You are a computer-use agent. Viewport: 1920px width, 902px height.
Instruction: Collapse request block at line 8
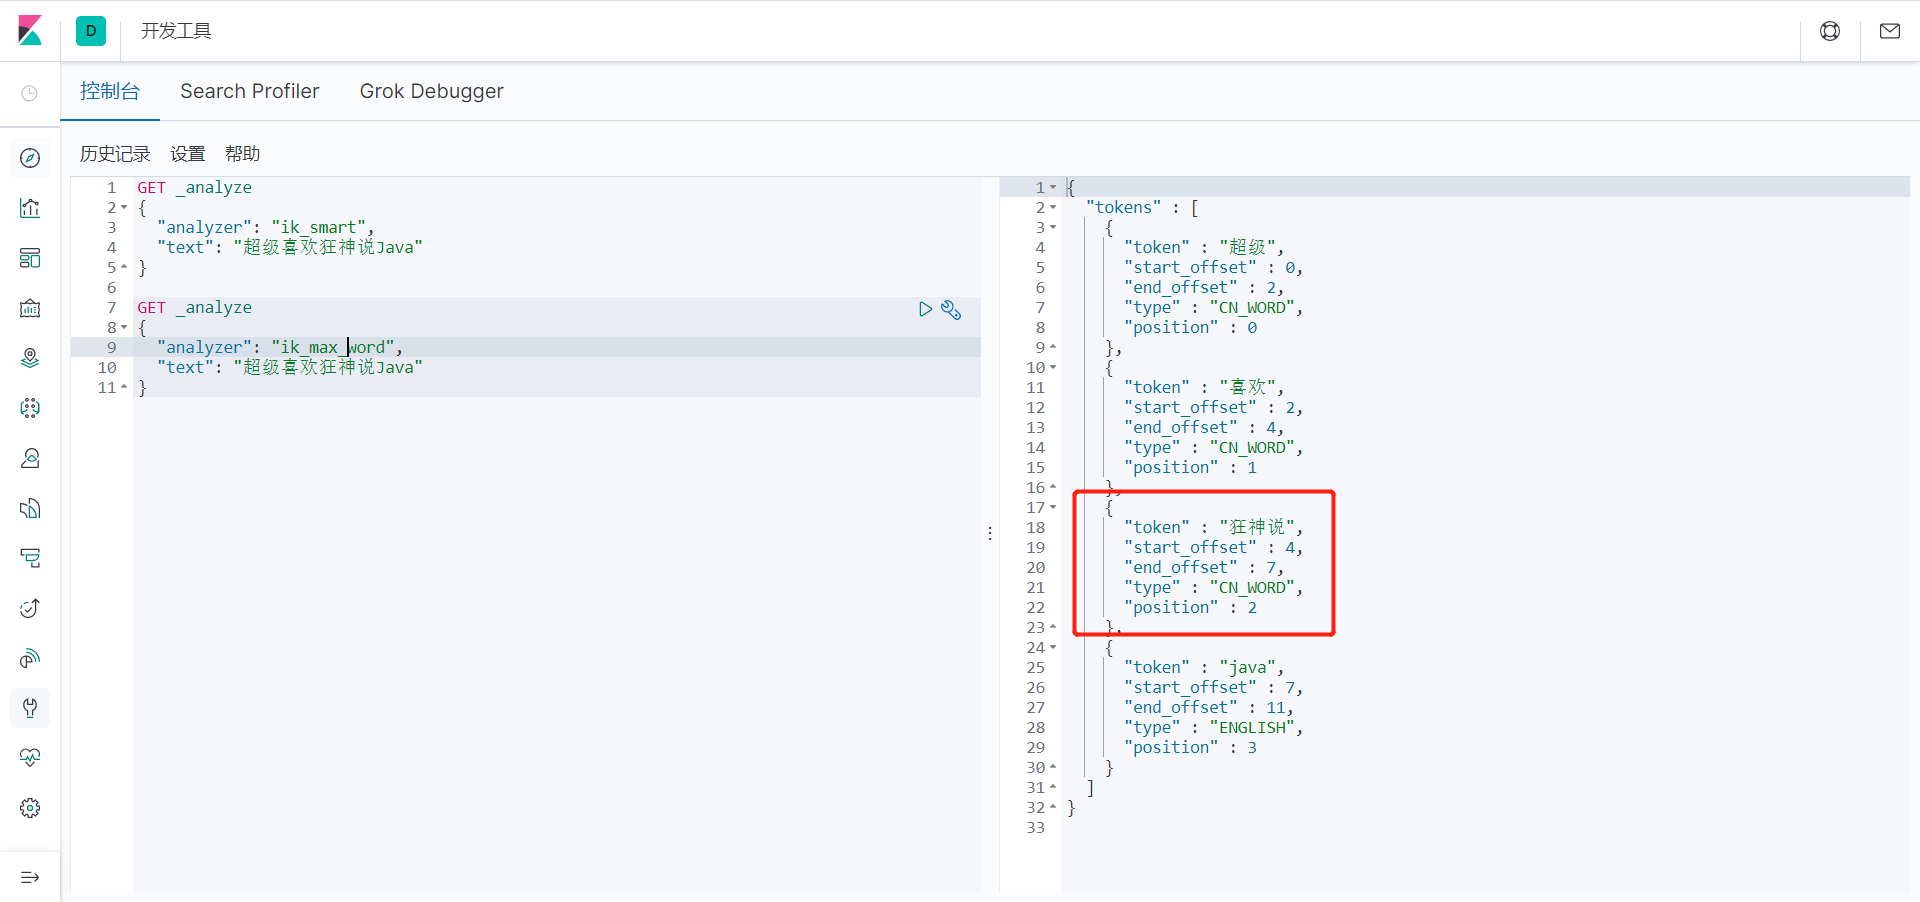(x=124, y=328)
